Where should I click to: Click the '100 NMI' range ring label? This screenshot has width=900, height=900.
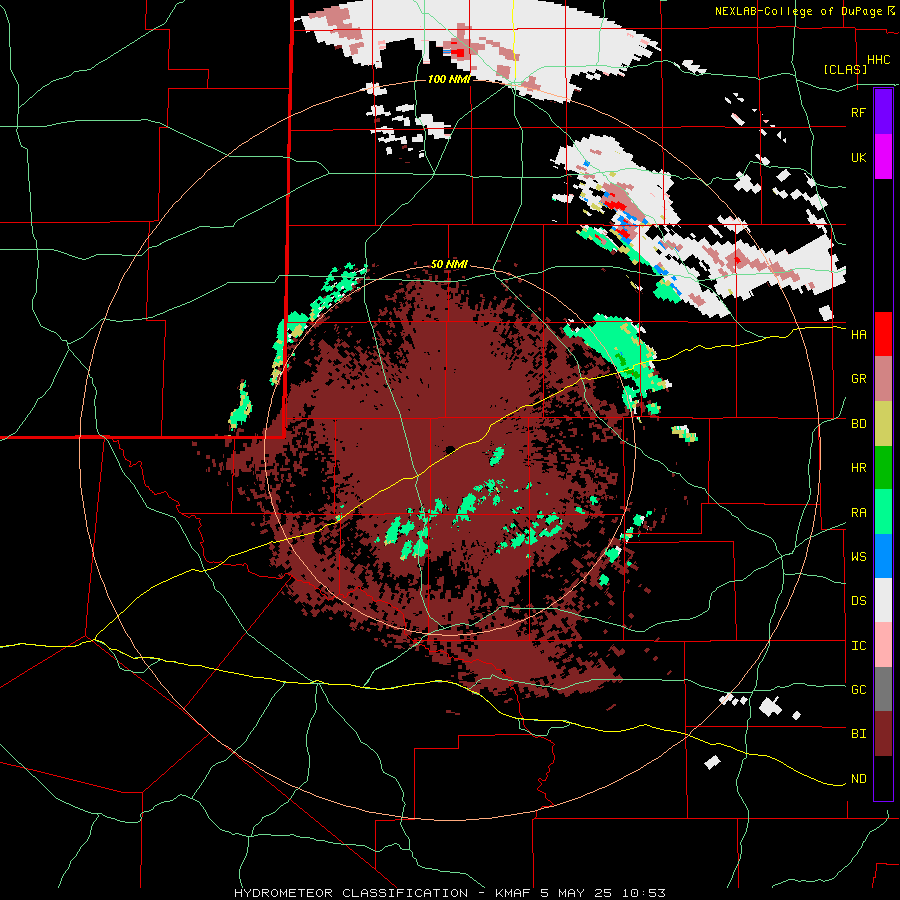(449, 79)
